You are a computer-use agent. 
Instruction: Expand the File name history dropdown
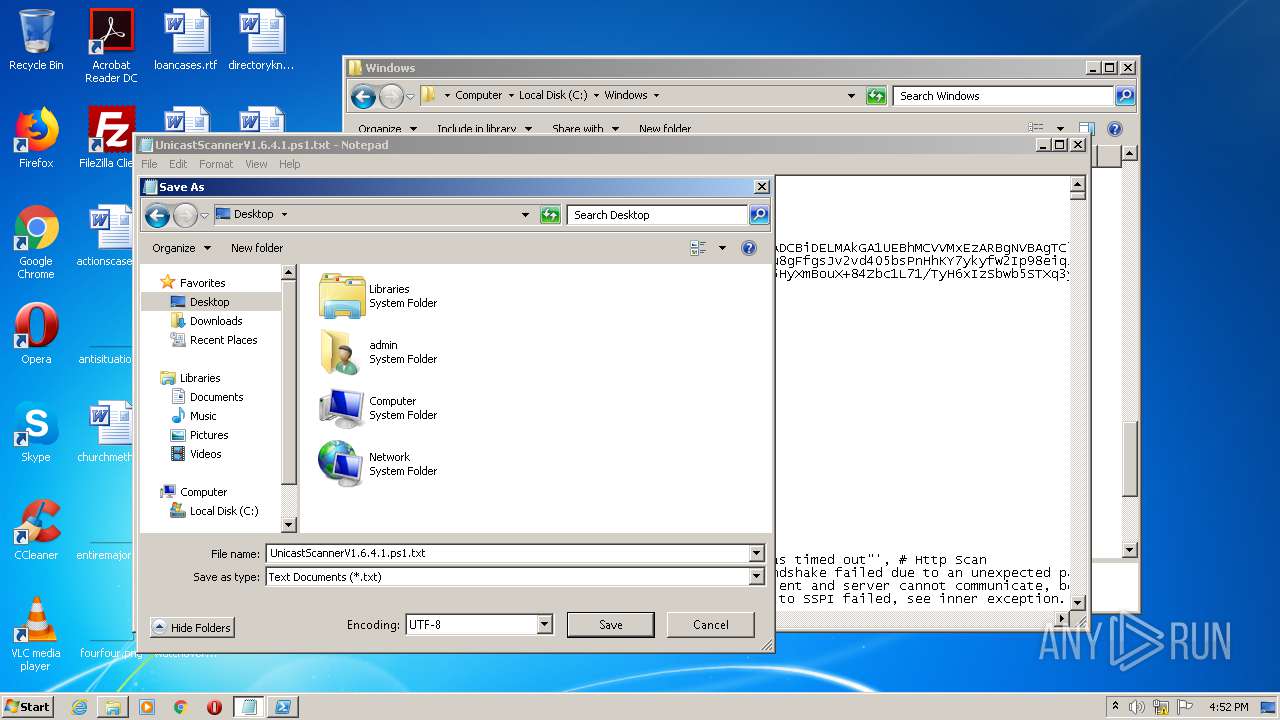[756, 553]
